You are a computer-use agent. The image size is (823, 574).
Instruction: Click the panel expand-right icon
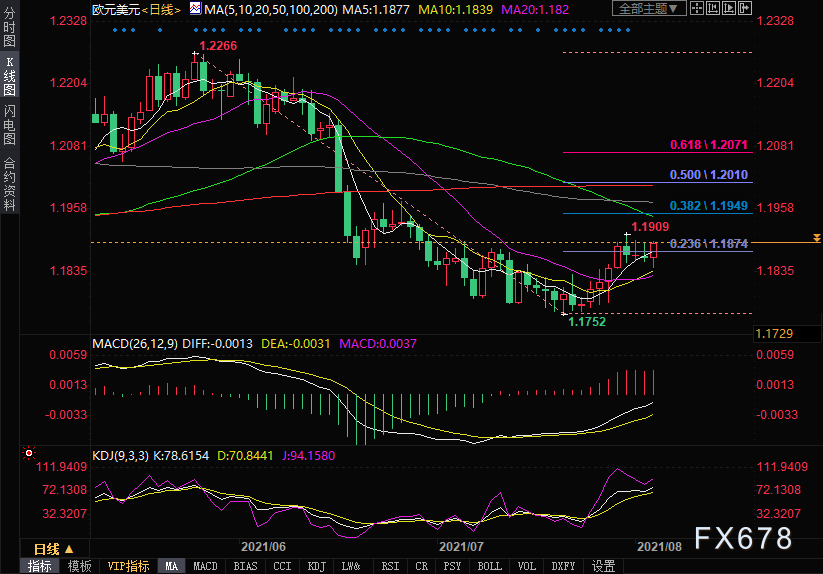[x=745, y=8]
